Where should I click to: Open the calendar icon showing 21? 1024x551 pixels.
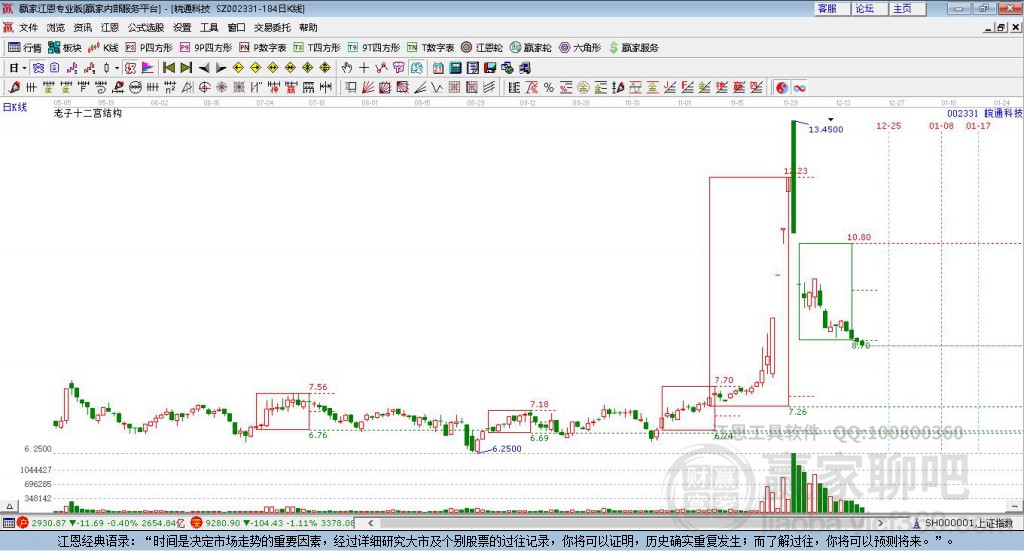(438, 68)
